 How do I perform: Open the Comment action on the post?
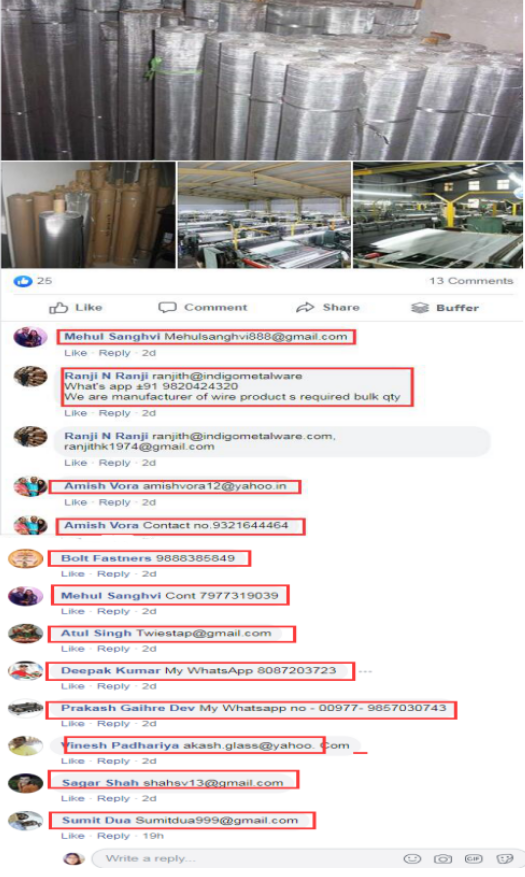click(x=202, y=308)
